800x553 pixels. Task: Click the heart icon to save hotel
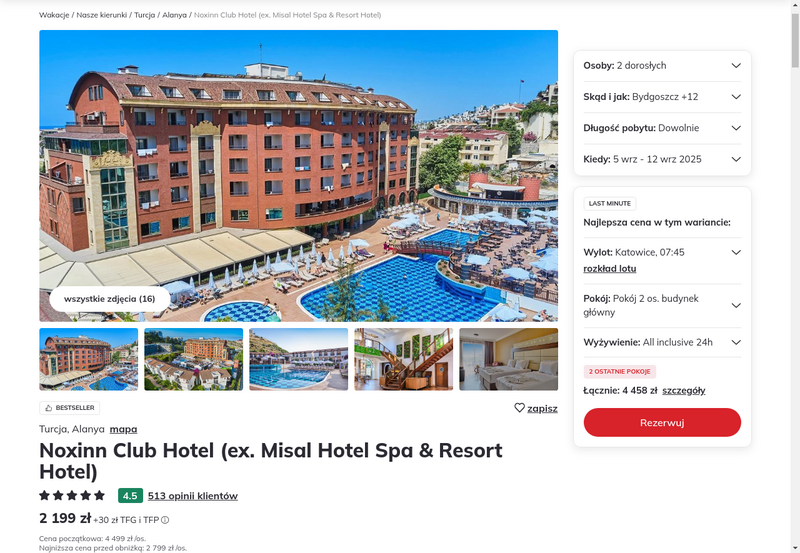519,408
